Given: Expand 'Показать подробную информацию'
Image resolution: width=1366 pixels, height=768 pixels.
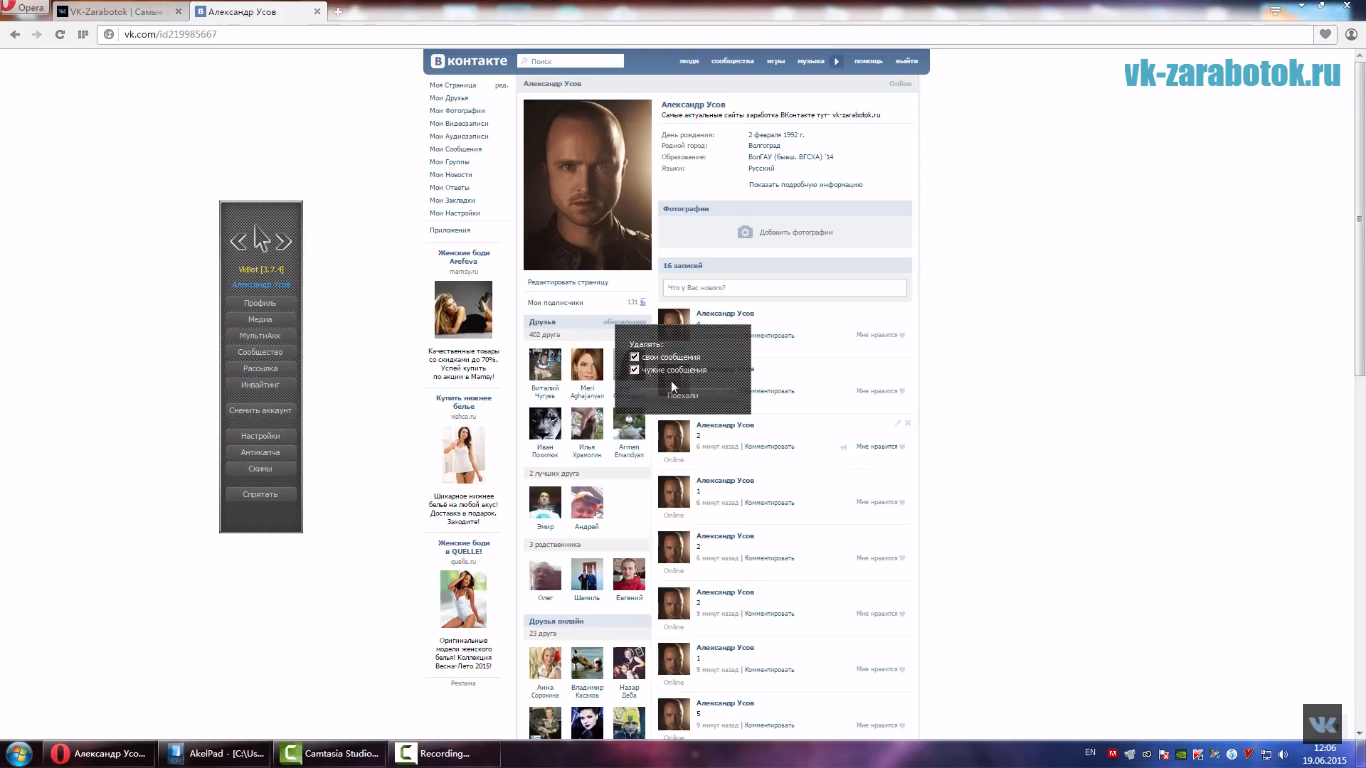Looking at the screenshot, I should pyautogui.click(x=805, y=184).
